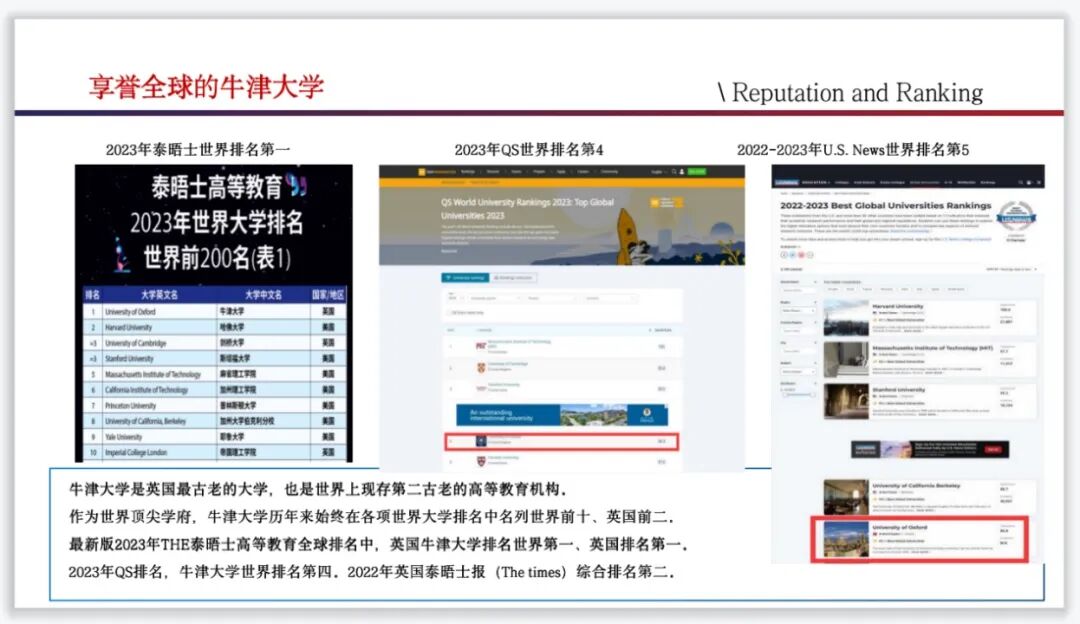Click paragraph line starting 最新版2023年THE泰晤士

tap(378, 545)
